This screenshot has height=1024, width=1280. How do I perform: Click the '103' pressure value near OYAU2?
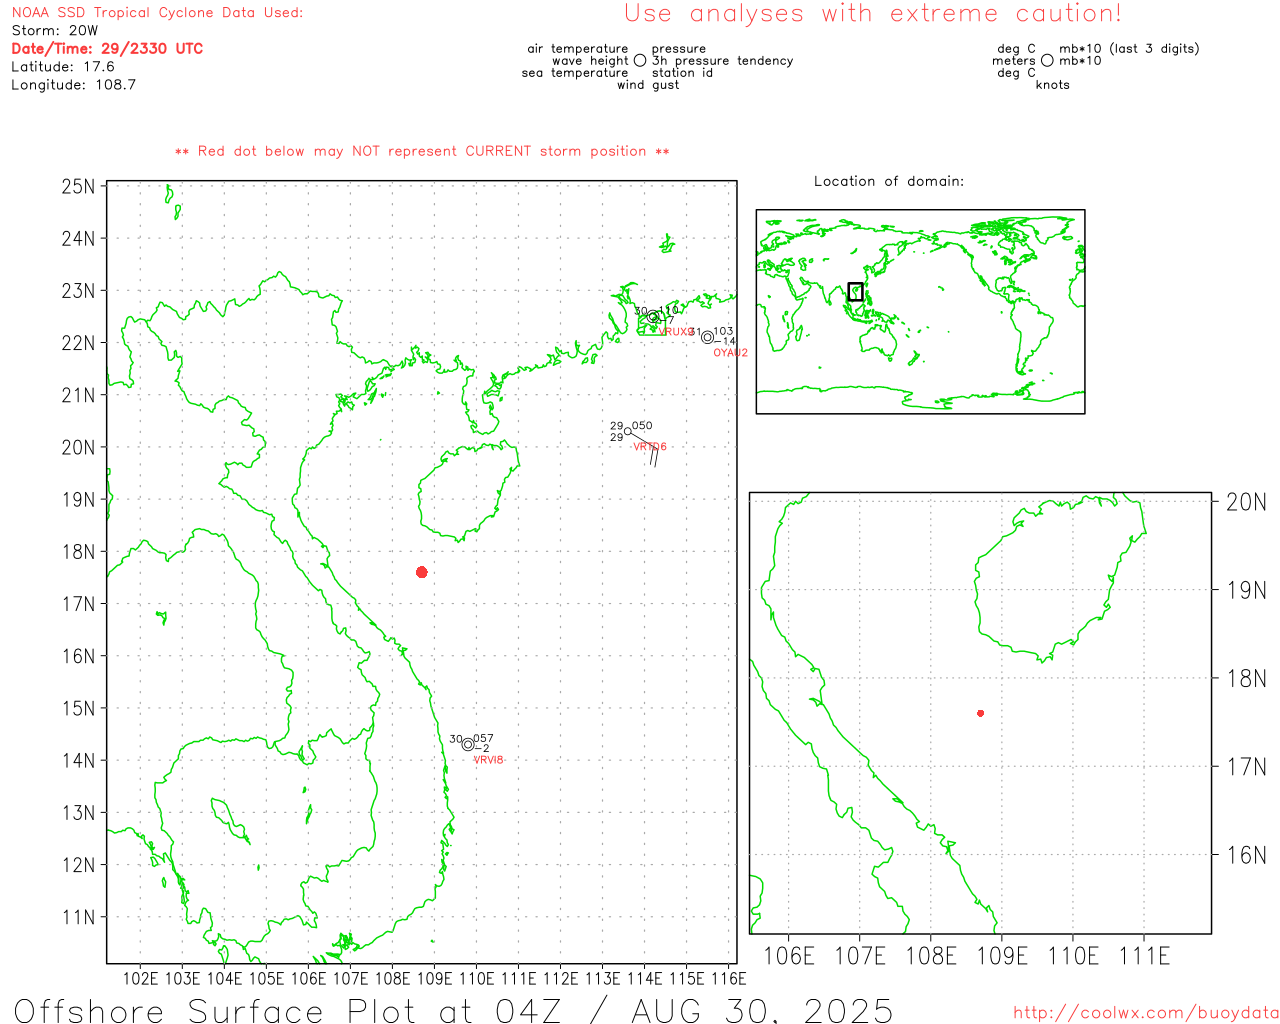pos(723,331)
